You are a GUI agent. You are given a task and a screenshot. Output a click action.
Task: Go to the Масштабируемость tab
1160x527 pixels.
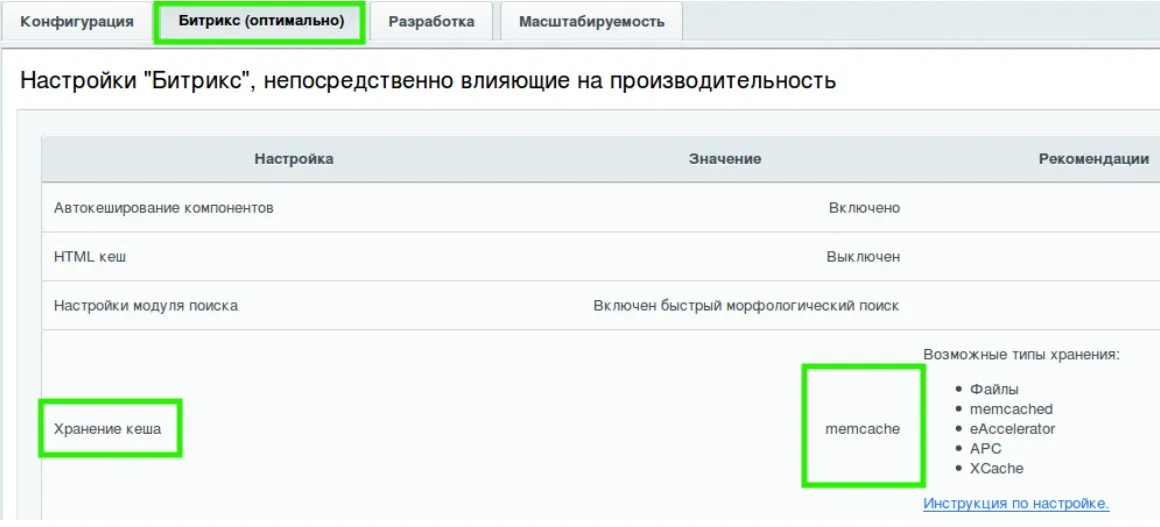click(x=591, y=21)
